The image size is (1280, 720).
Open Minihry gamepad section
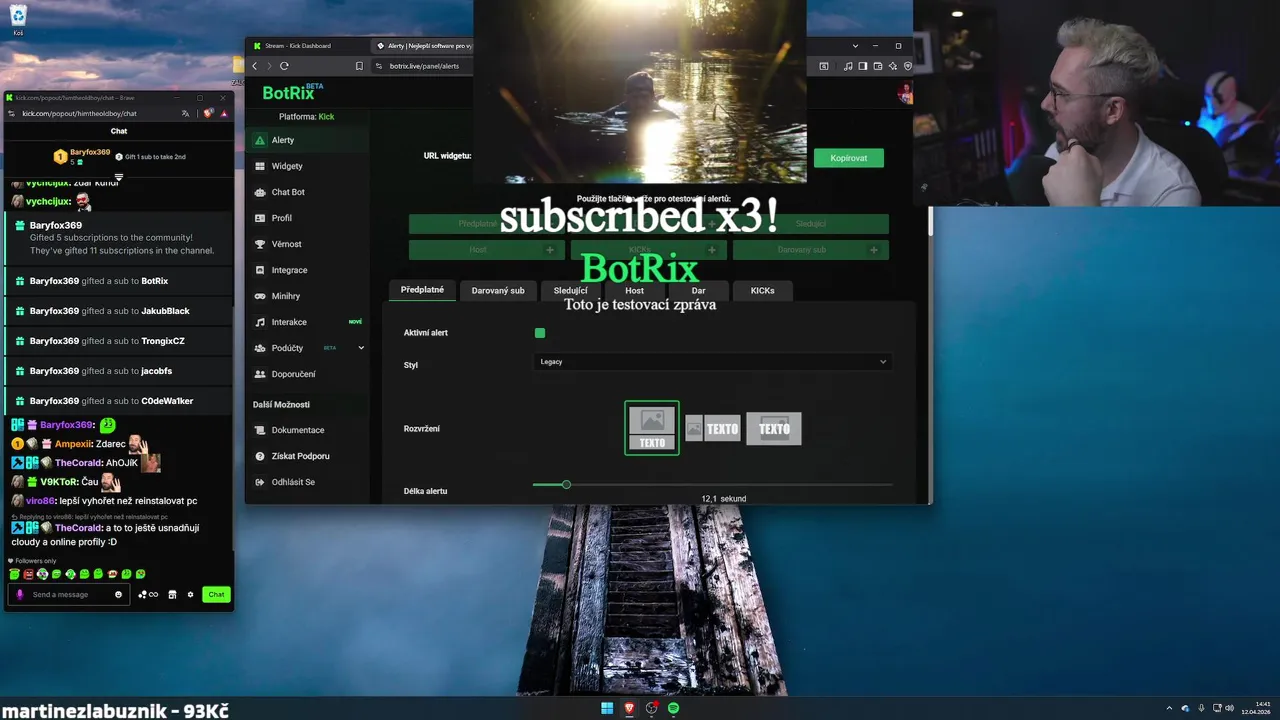tap(308, 296)
